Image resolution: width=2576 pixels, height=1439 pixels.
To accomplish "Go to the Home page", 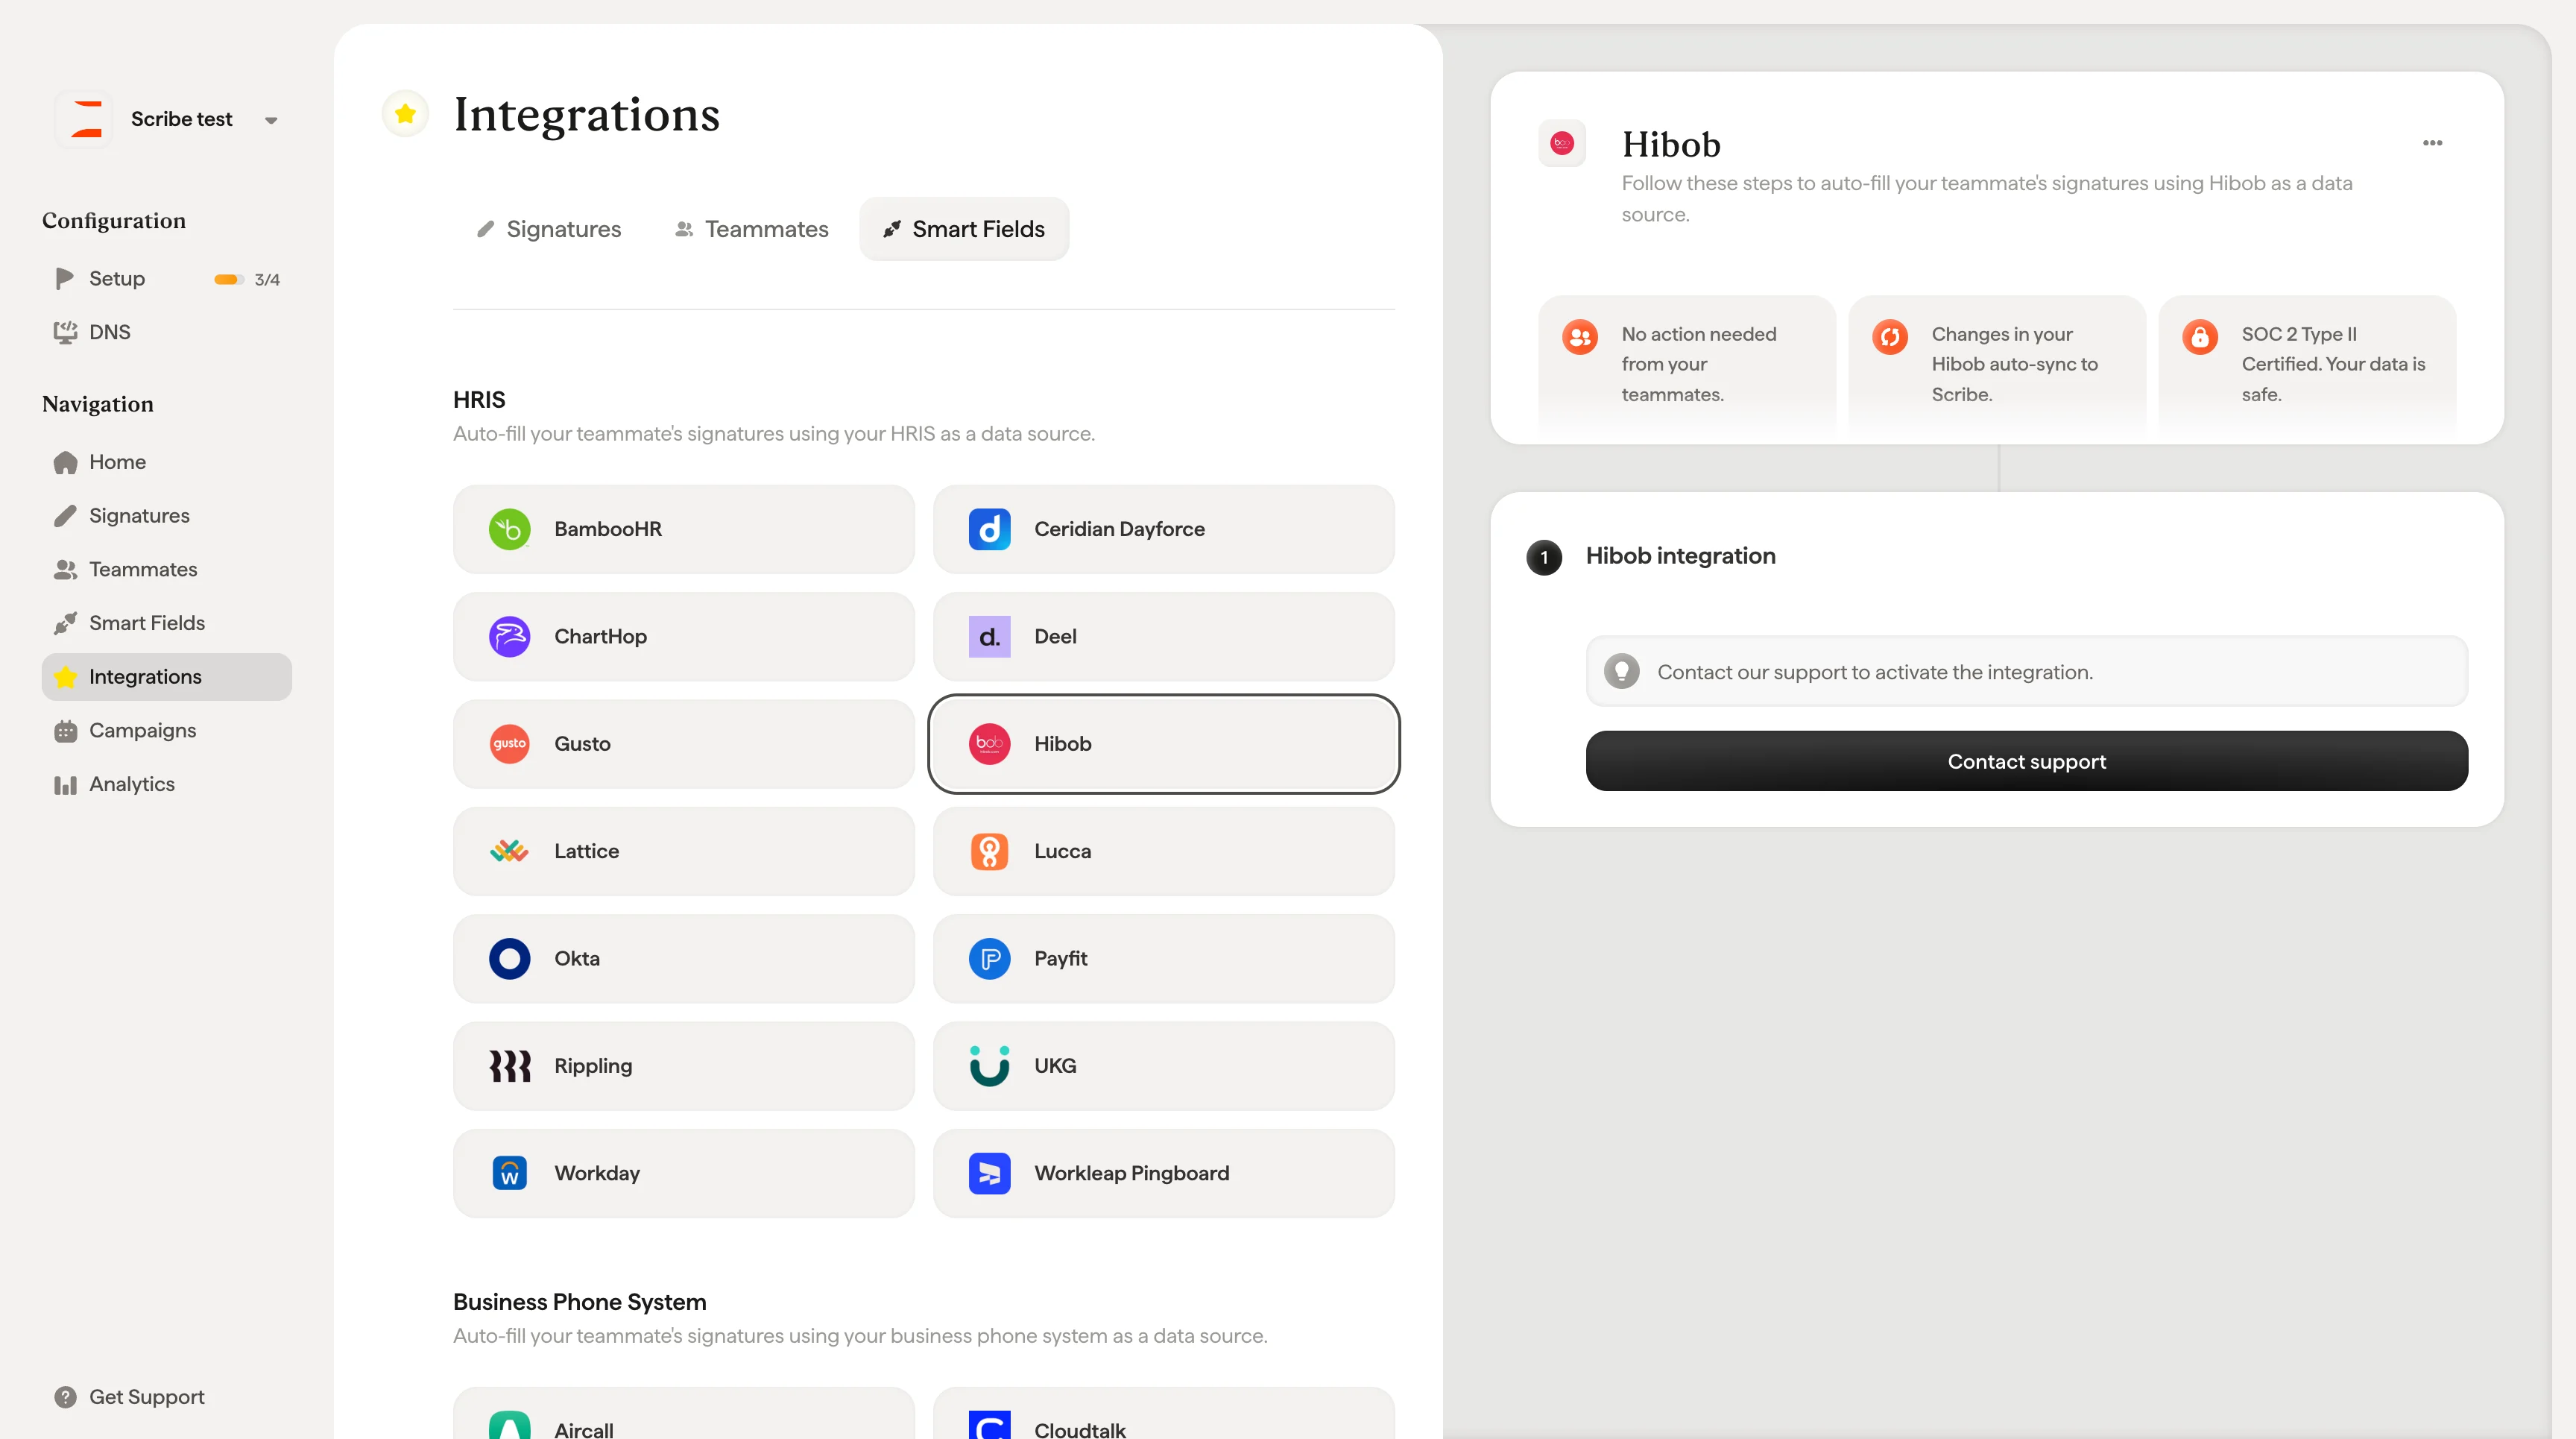I will (x=166, y=462).
